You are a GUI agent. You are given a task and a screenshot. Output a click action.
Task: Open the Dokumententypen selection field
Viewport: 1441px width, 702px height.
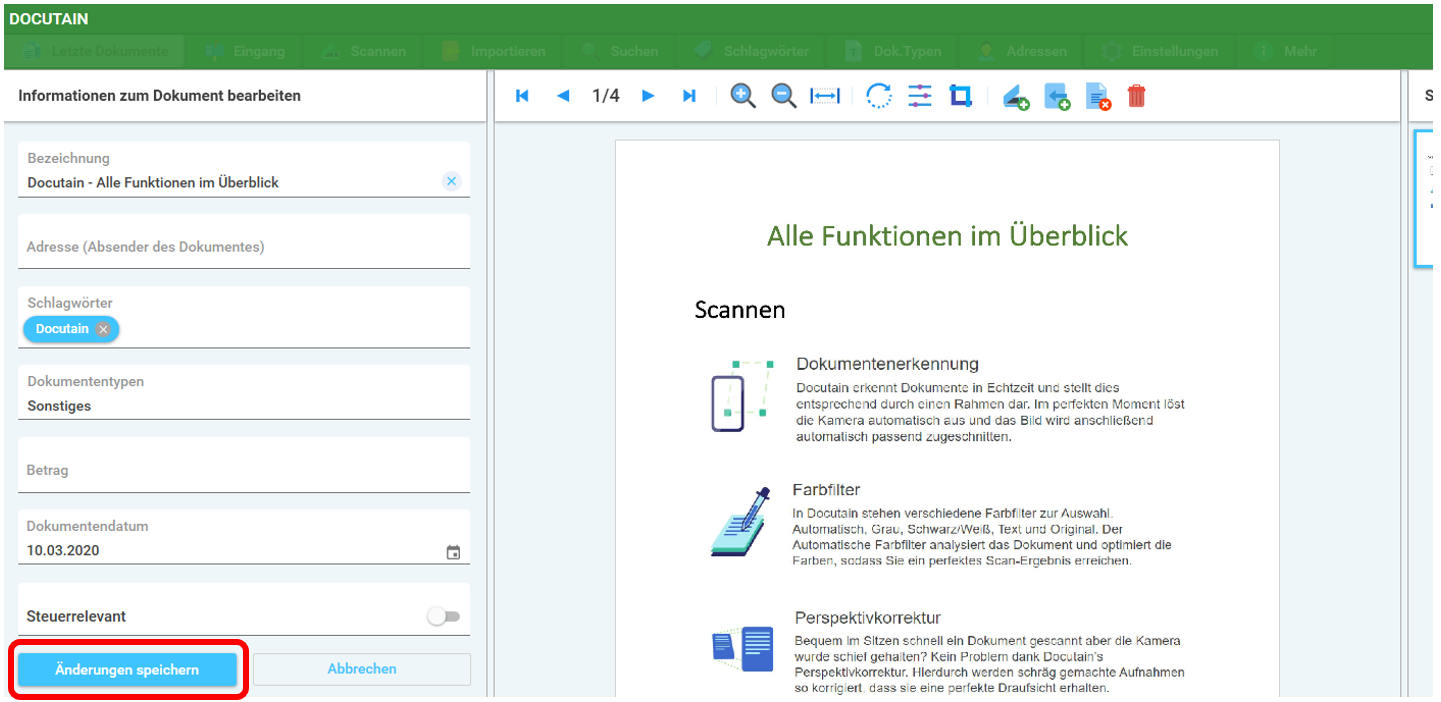(x=244, y=393)
